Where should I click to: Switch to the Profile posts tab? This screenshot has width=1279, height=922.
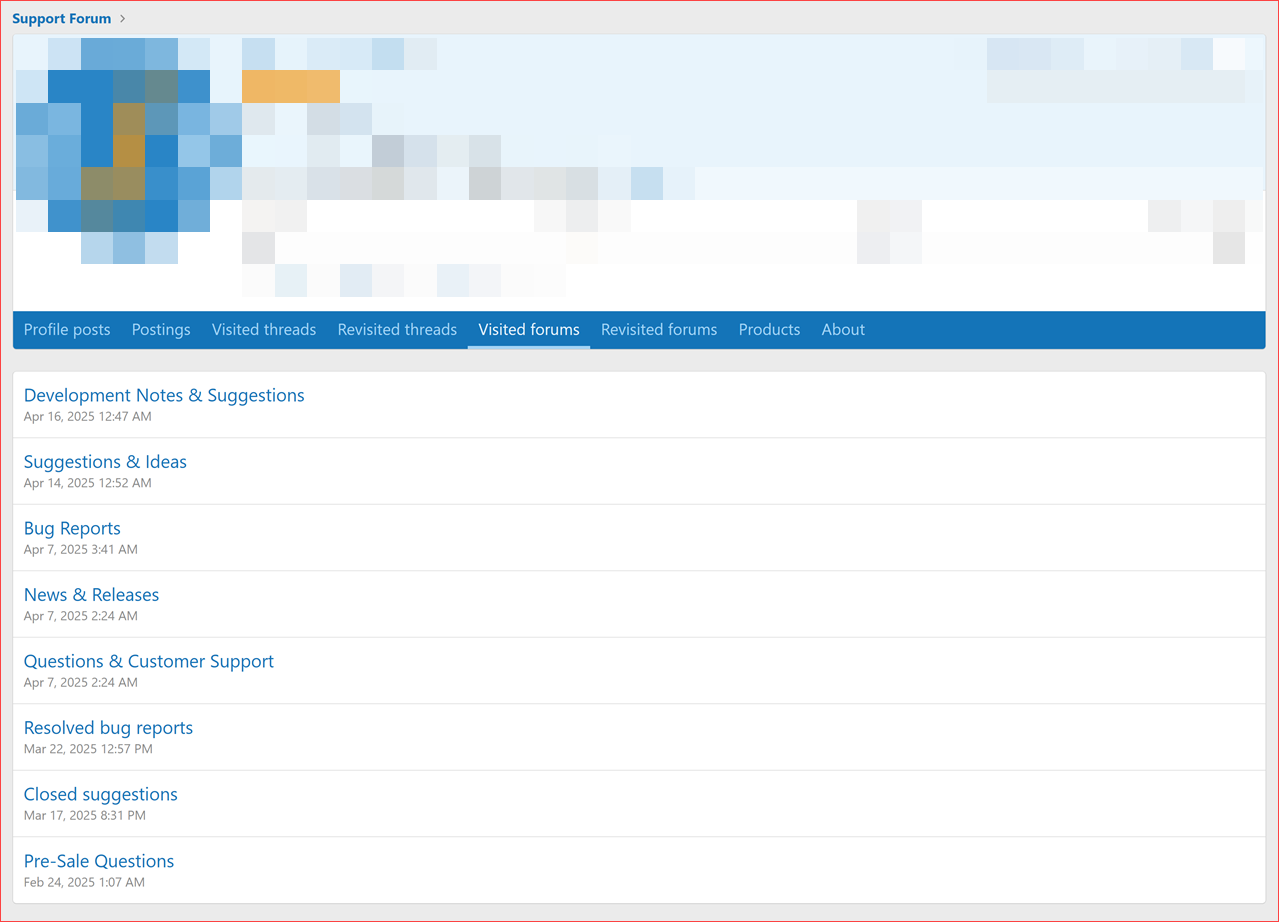[x=66, y=329]
